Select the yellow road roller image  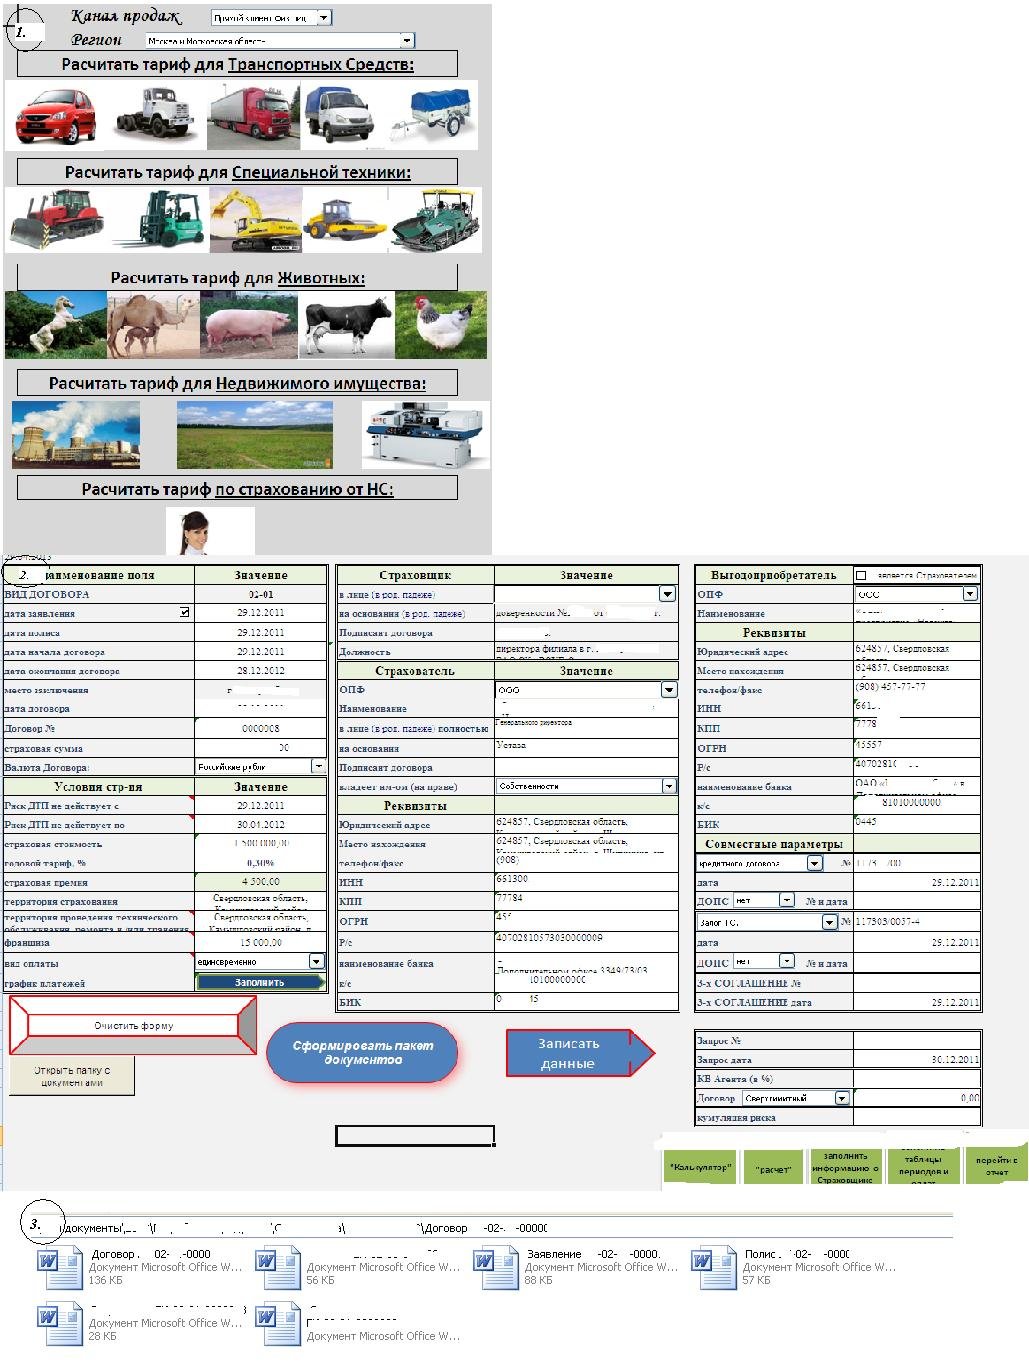(x=344, y=218)
